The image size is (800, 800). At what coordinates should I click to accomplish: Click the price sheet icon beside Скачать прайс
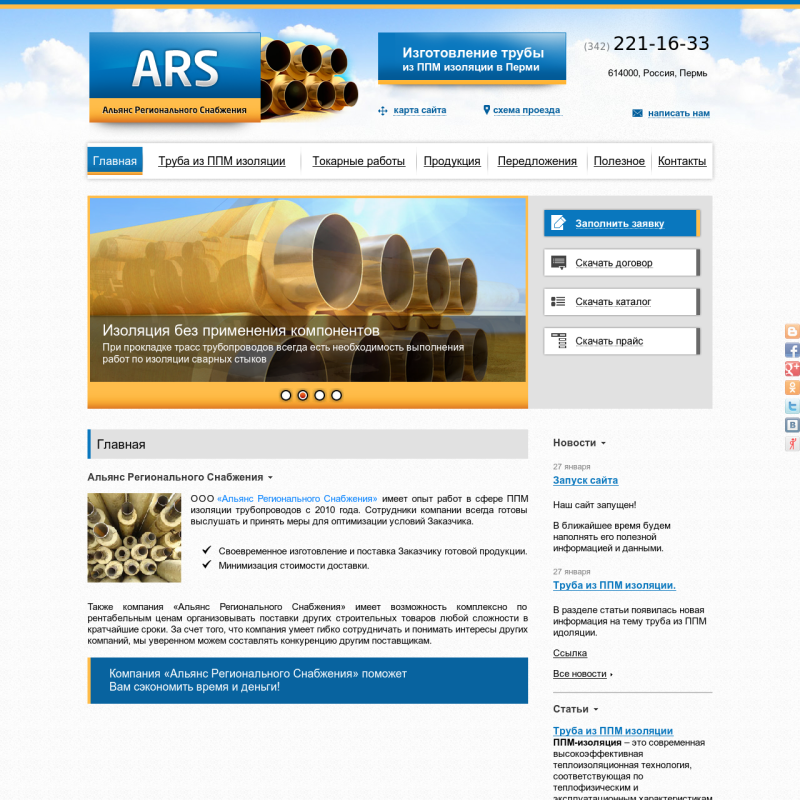coord(559,340)
